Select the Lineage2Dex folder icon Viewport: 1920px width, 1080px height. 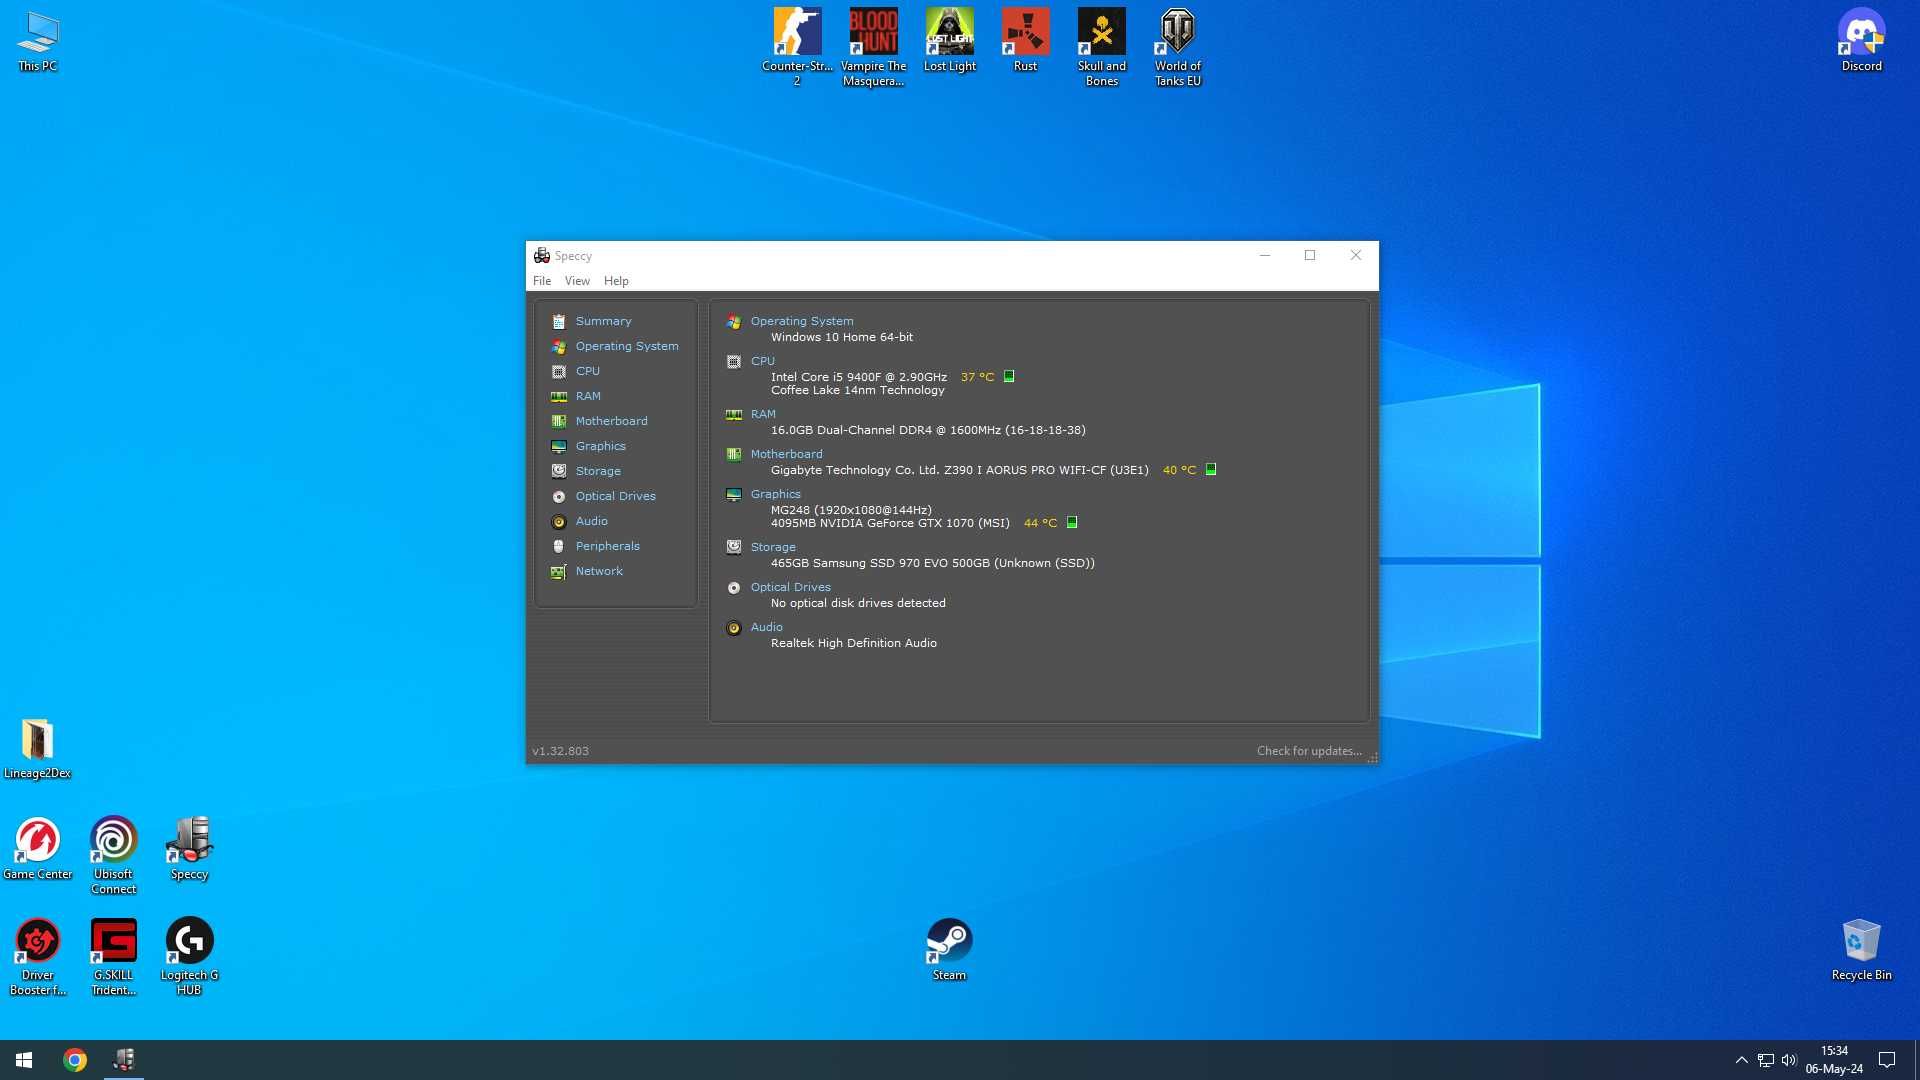point(37,748)
